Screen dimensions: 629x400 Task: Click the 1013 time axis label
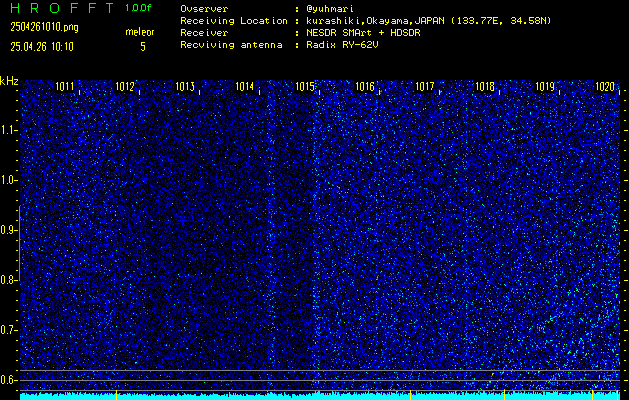[x=185, y=86]
